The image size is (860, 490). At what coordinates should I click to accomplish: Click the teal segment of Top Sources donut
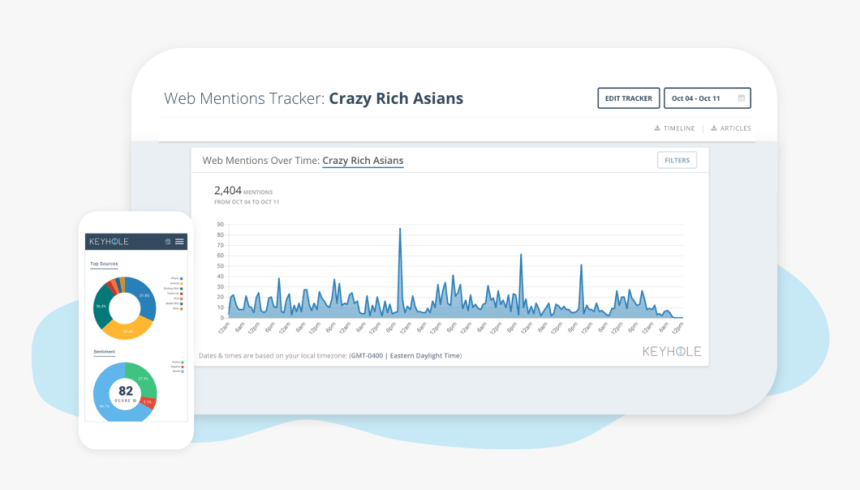[101, 305]
